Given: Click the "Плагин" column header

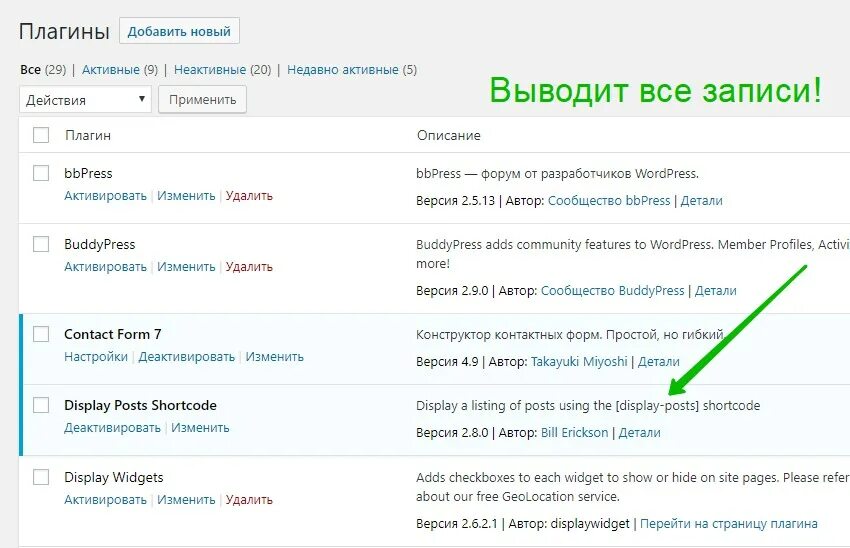Looking at the screenshot, I should coord(88,135).
